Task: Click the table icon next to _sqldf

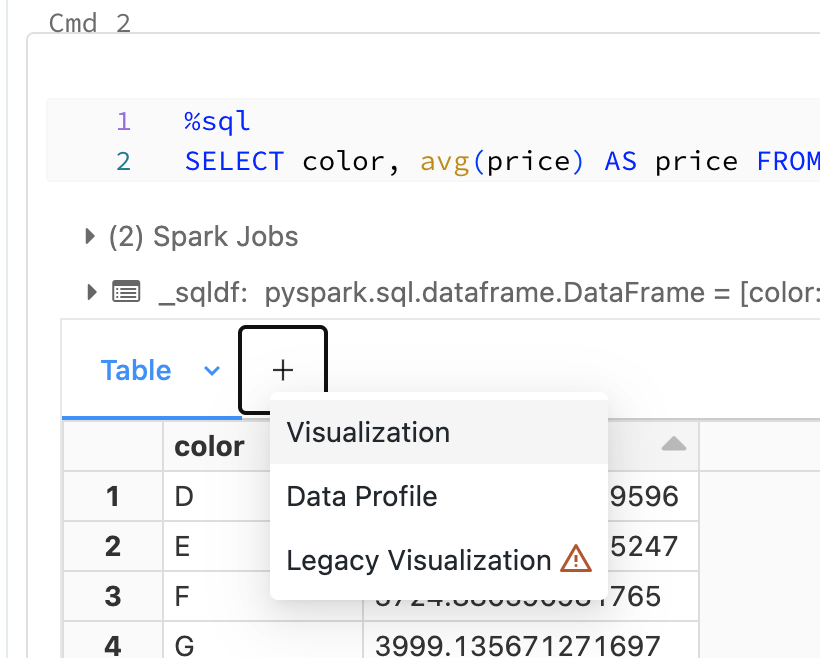Action: pyautogui.click(x=126, y=293)
